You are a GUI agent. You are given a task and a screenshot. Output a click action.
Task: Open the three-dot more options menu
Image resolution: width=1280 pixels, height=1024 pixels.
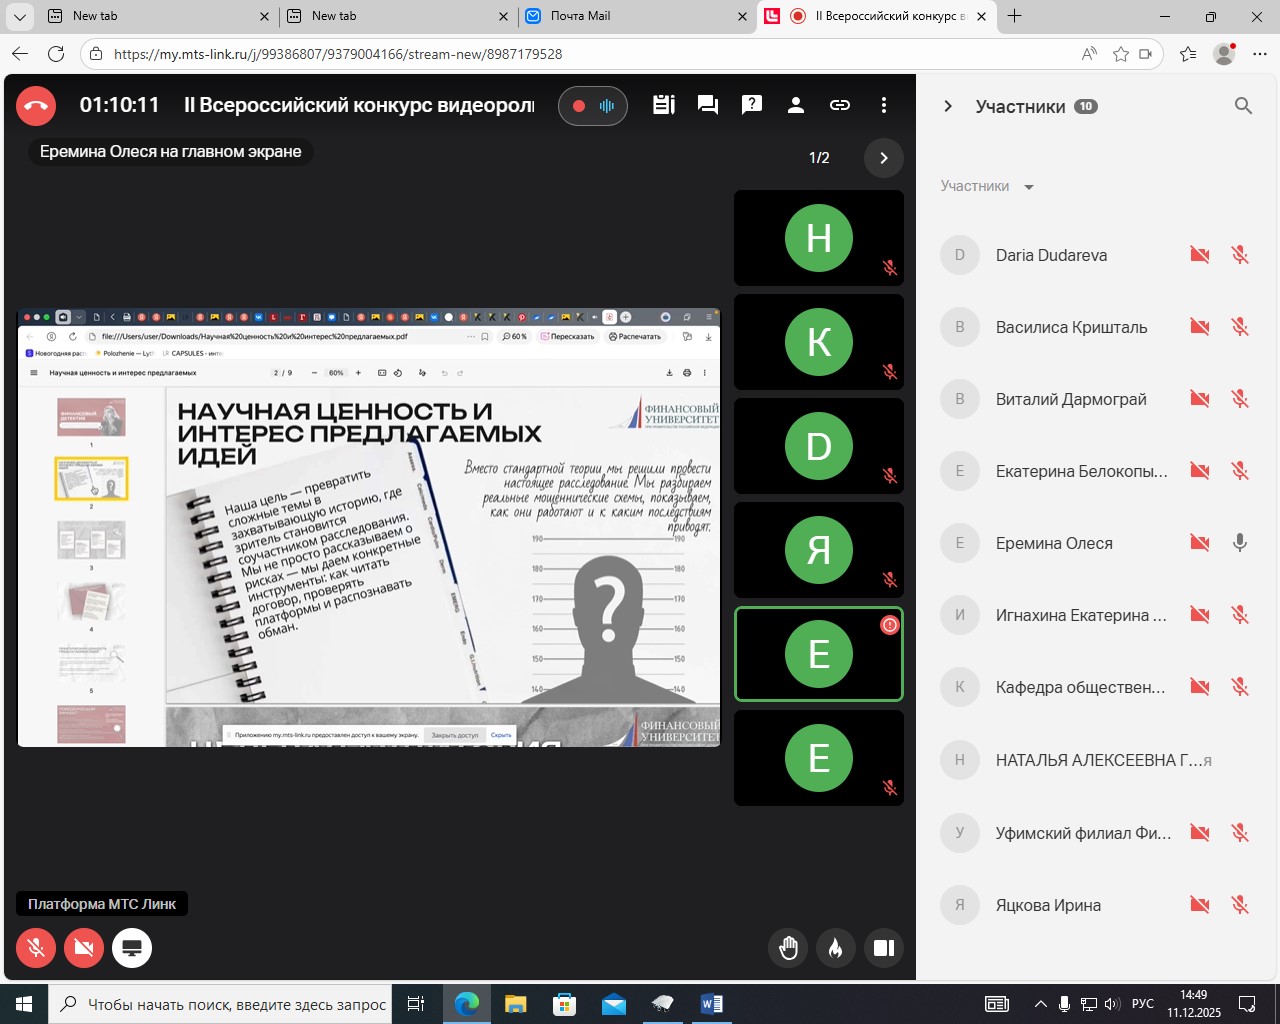click(884, 105)
